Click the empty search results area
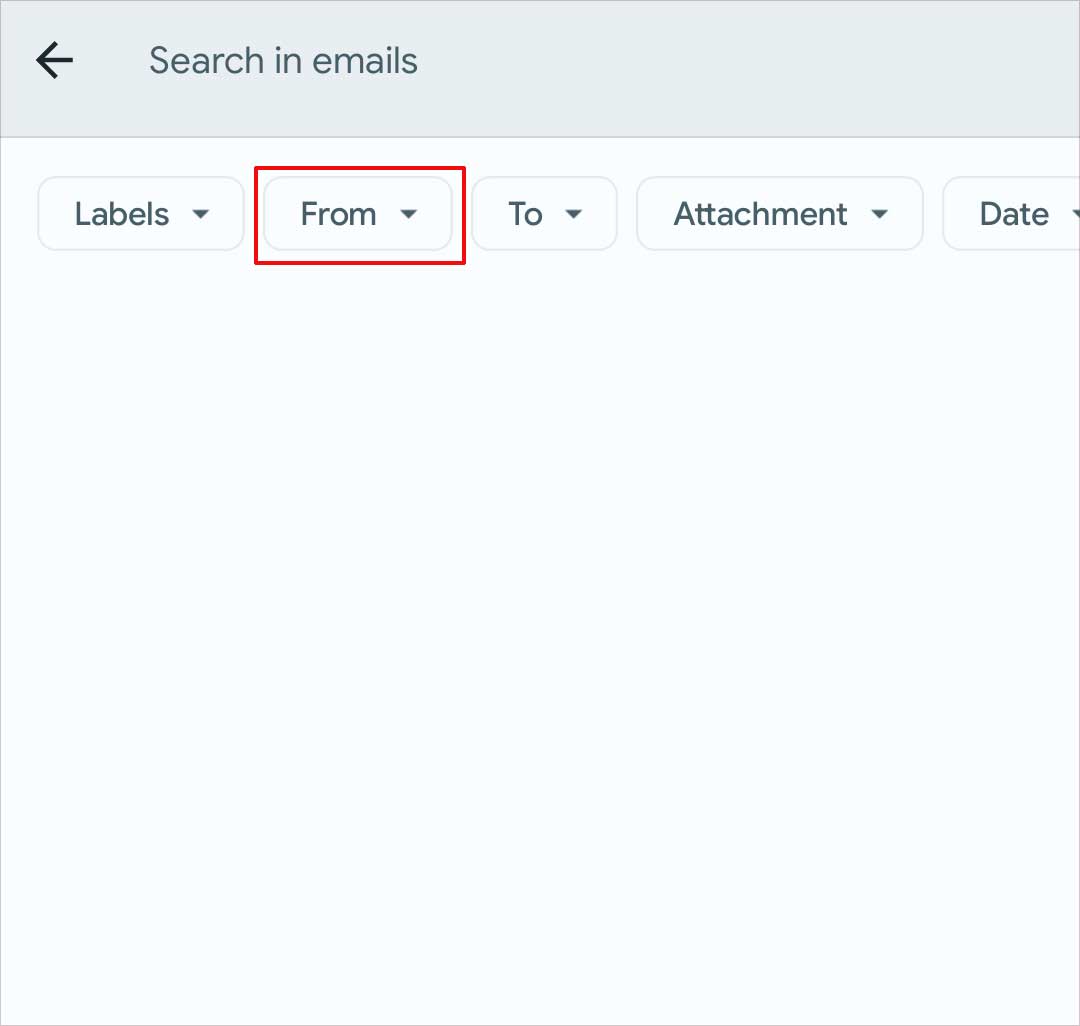 point(540,640)
